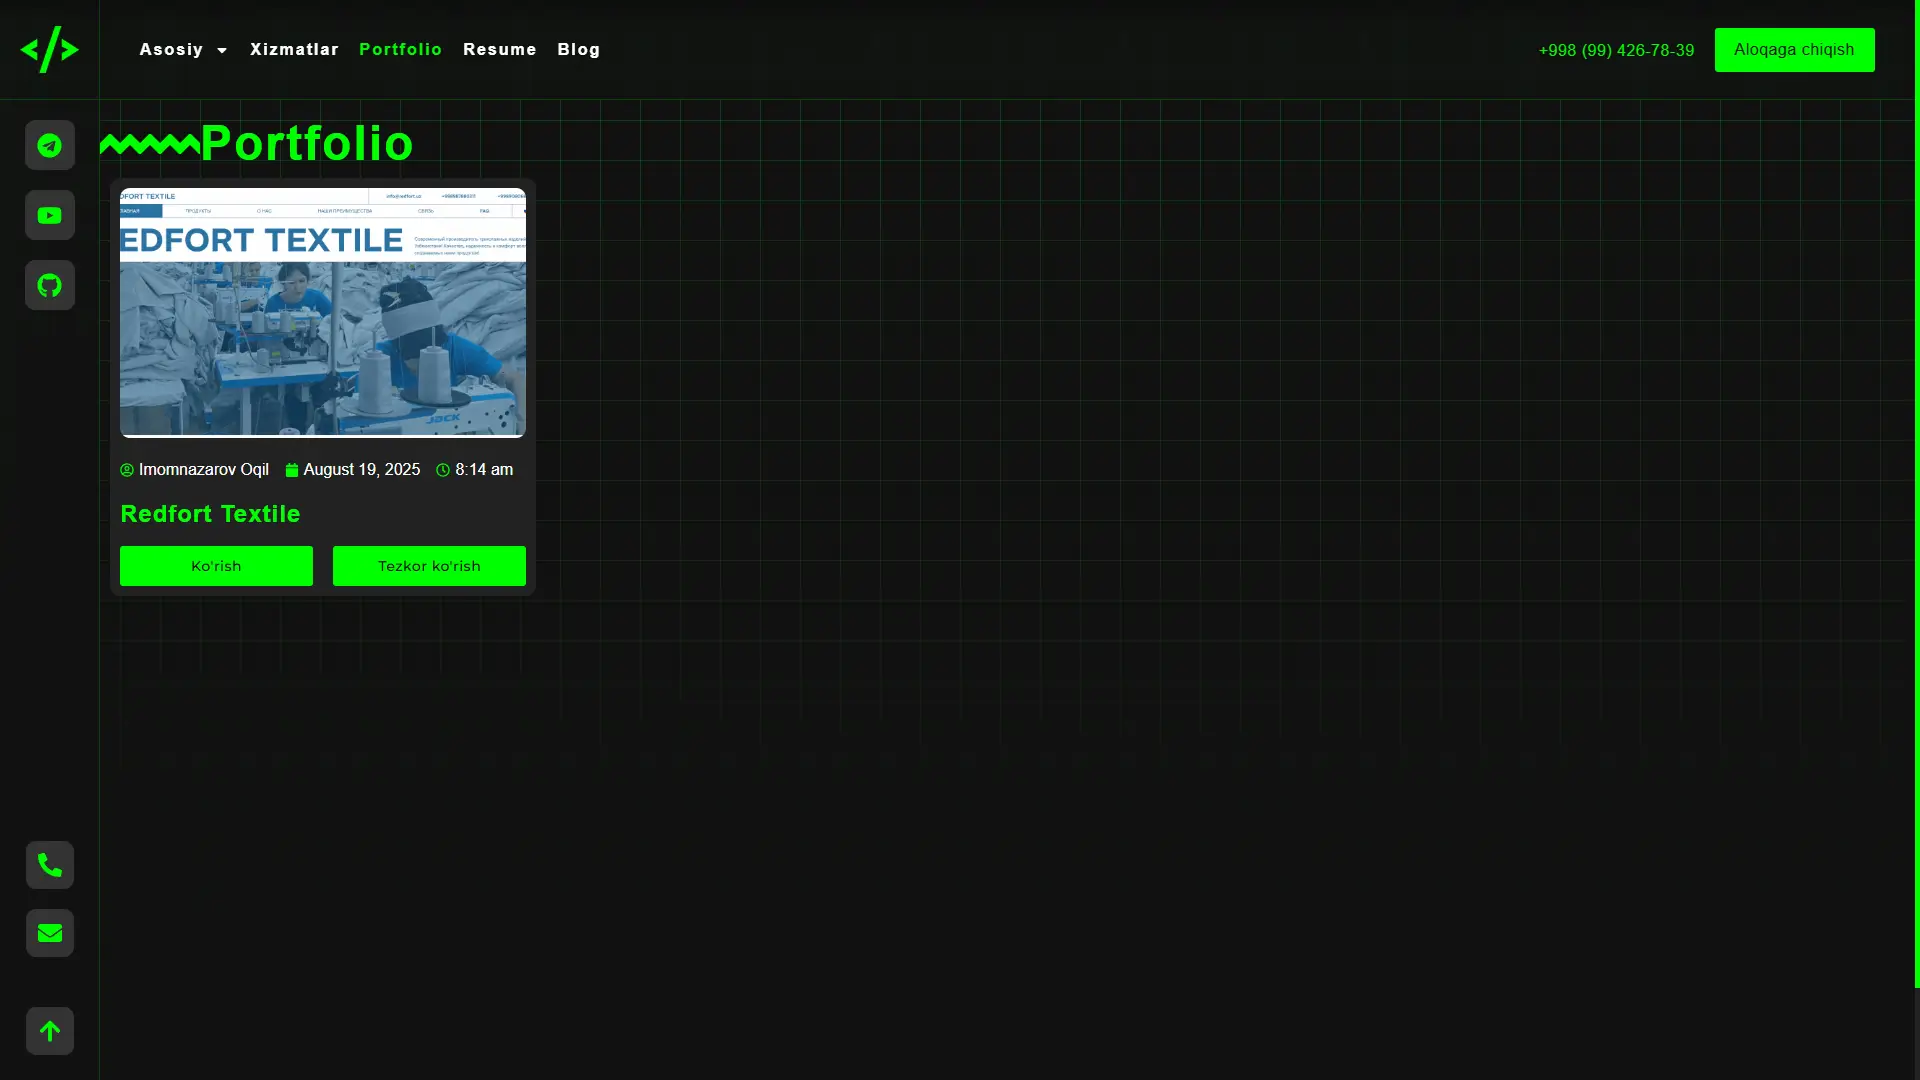Click the code logo in the header
The width and height of the screenshot is (1920, 1080).
(x=49, y=50)
